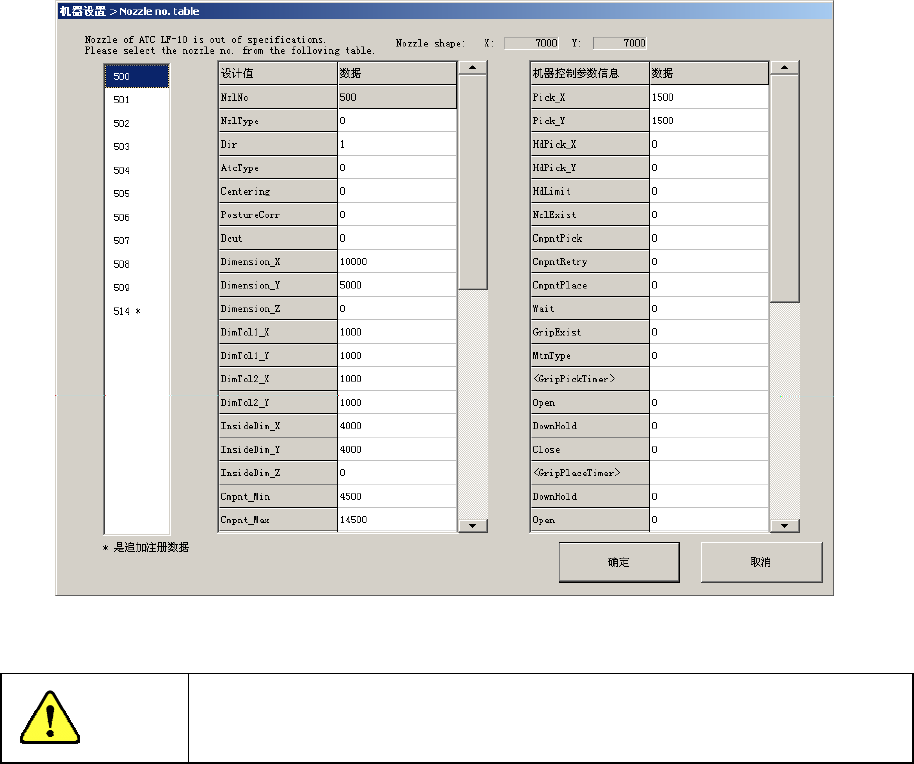Click the HdLimit data cell
This screenshot has height=764, width=914.
coord(709,191)
